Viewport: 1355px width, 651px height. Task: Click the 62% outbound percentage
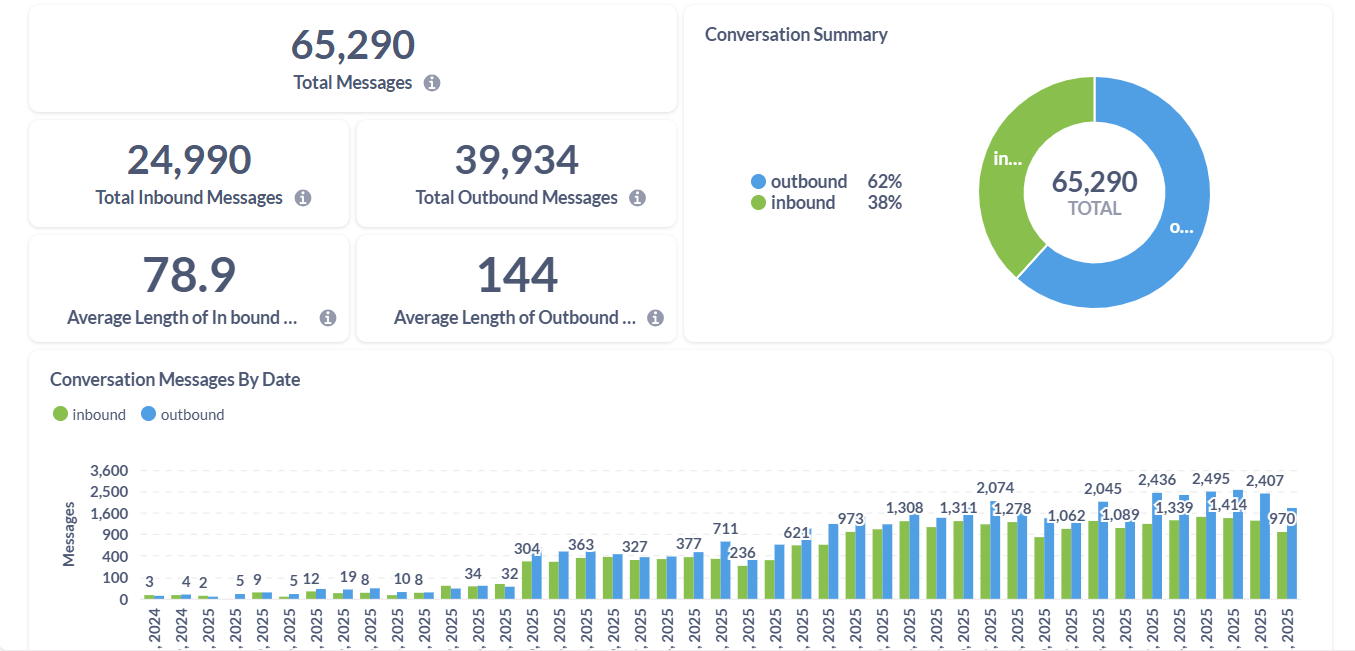click(x=885, y=181)
